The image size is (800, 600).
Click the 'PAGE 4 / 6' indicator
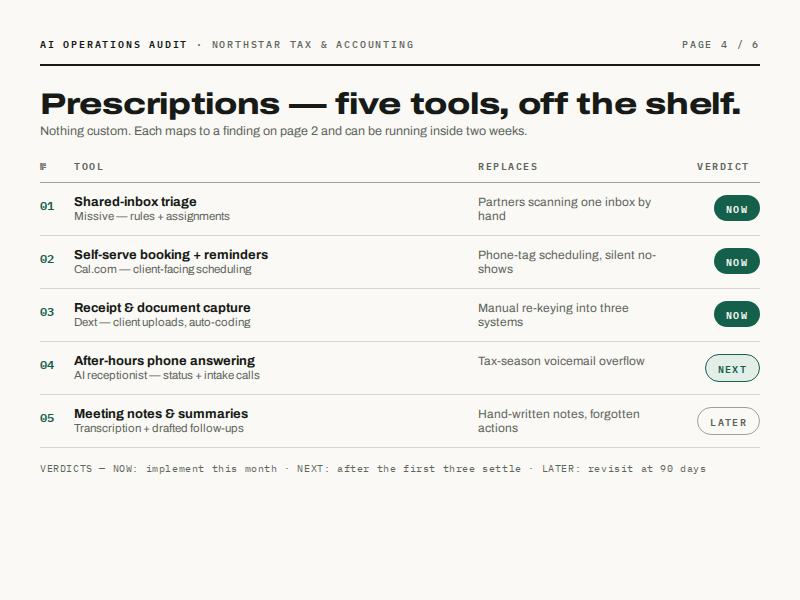[720, 45]
